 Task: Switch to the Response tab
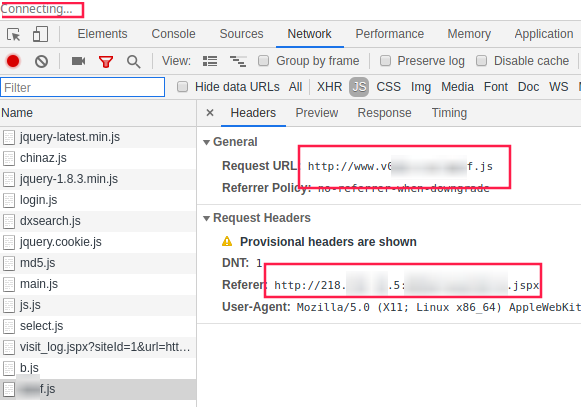[384, 113]
